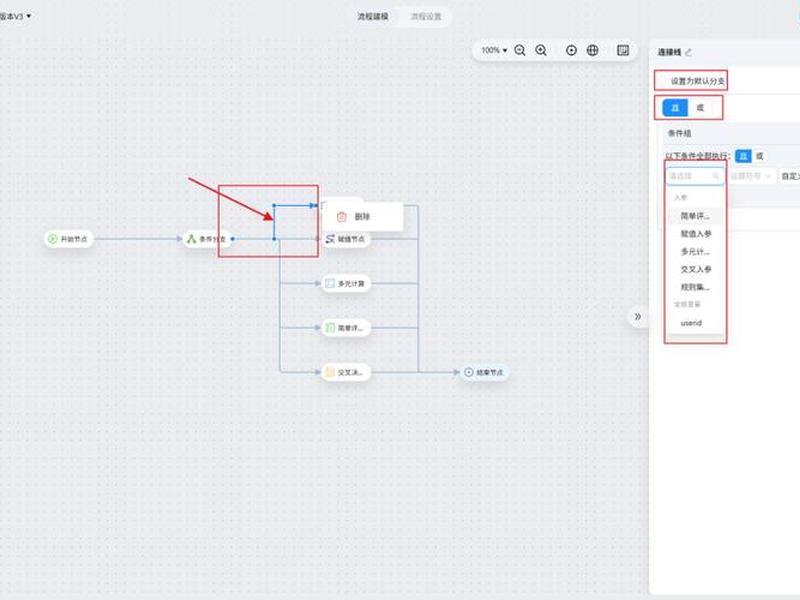Viewport: 800px width, 600px height.
Task: Choose 删除 from the context menu
Action: pos(362,217)
